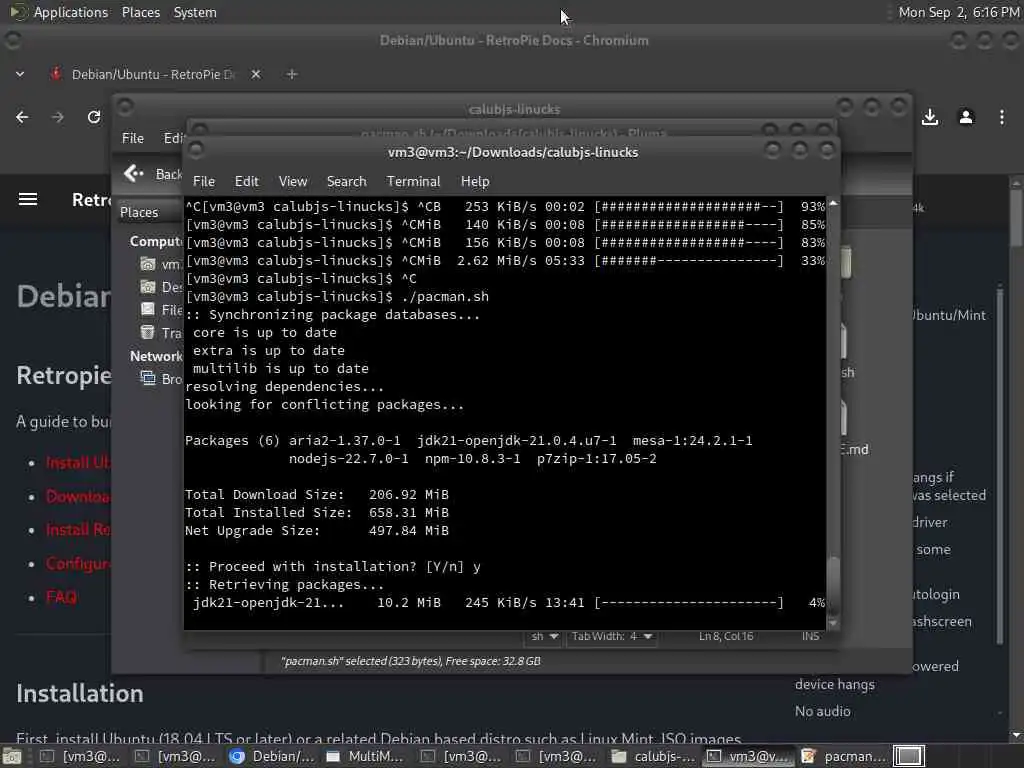The image size is (1024, 768).
Task: Click 'device hangs' table of contents entry
Action: tap(834, 684)
